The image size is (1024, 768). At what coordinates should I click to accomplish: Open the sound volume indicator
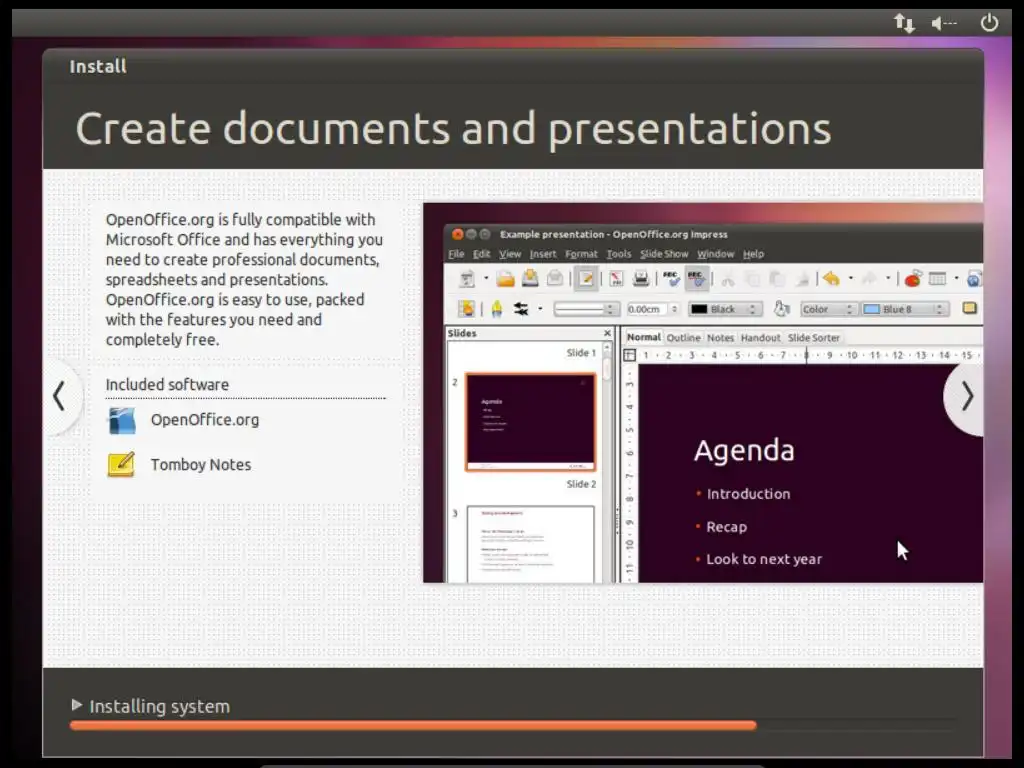pos(944,24)
